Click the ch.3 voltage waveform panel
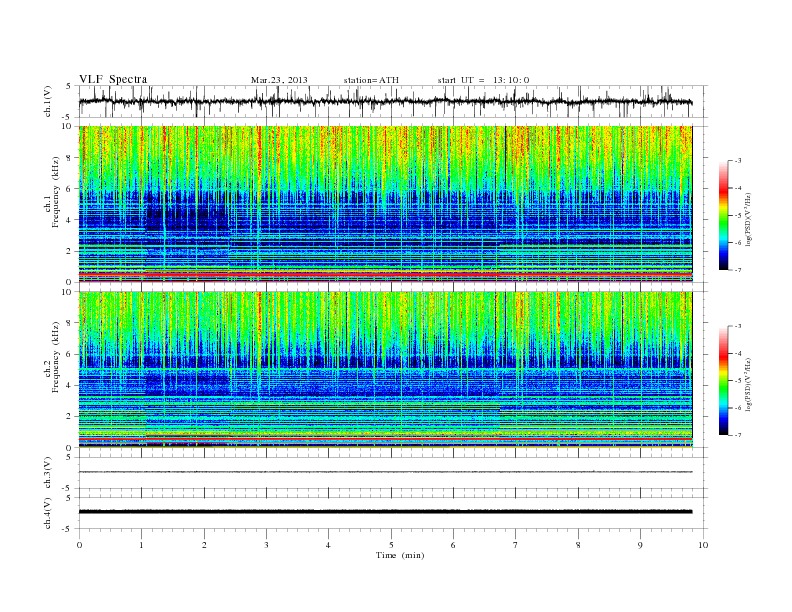The width and height of the screenshot is (792, 612). (x=392, y=473)
